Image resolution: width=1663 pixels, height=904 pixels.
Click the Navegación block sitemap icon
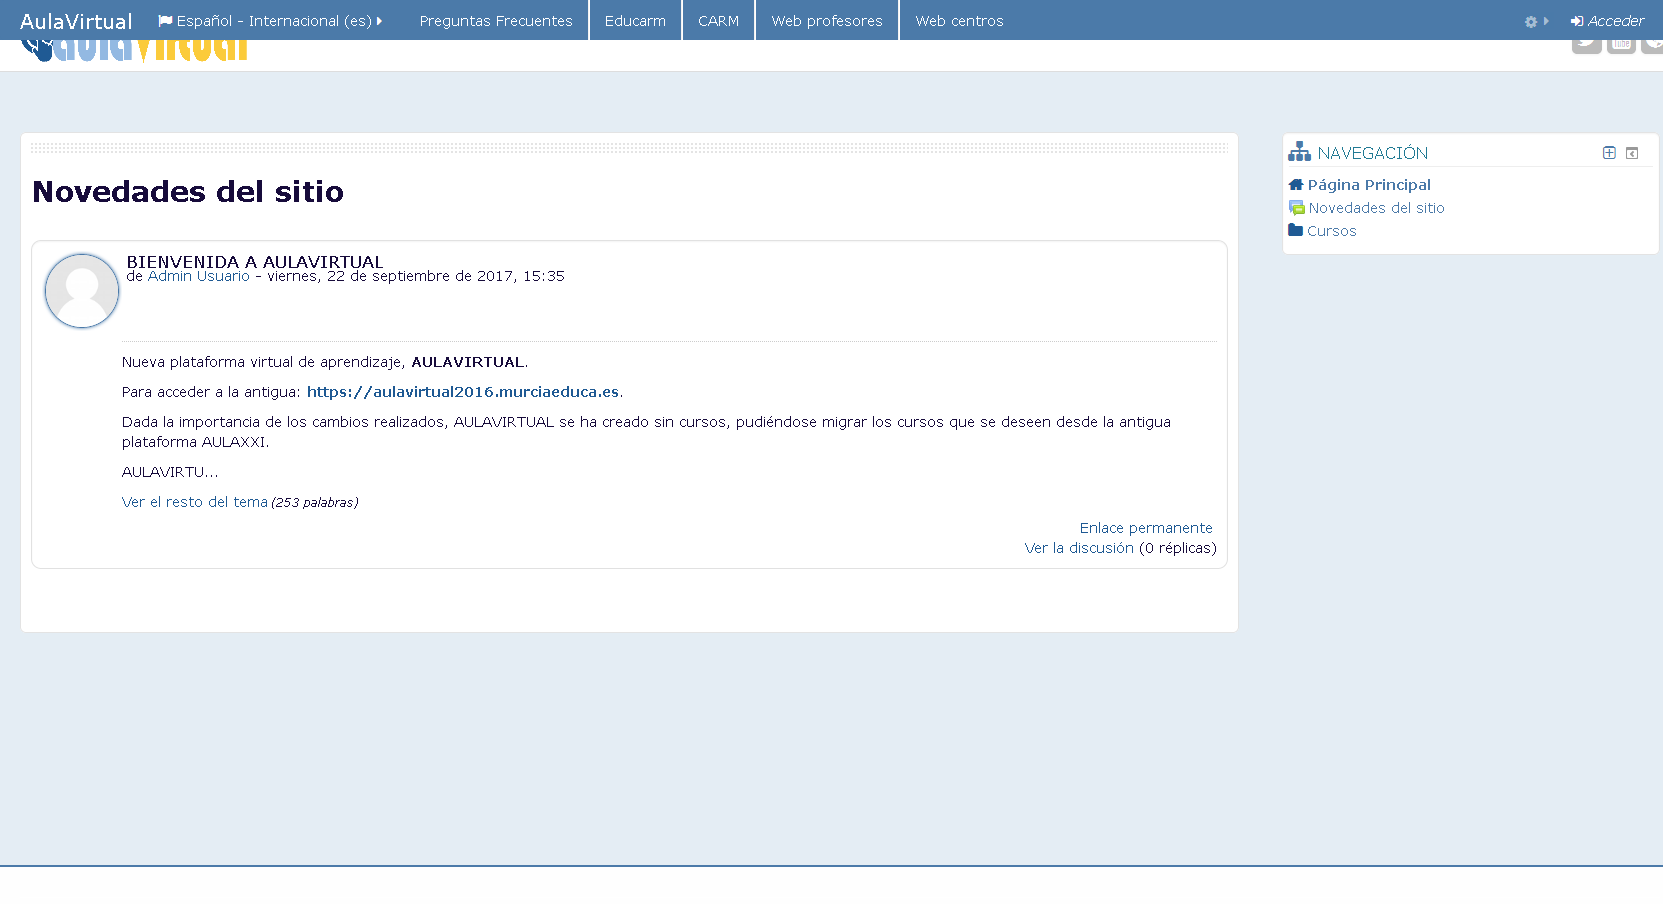[1299, 152]
